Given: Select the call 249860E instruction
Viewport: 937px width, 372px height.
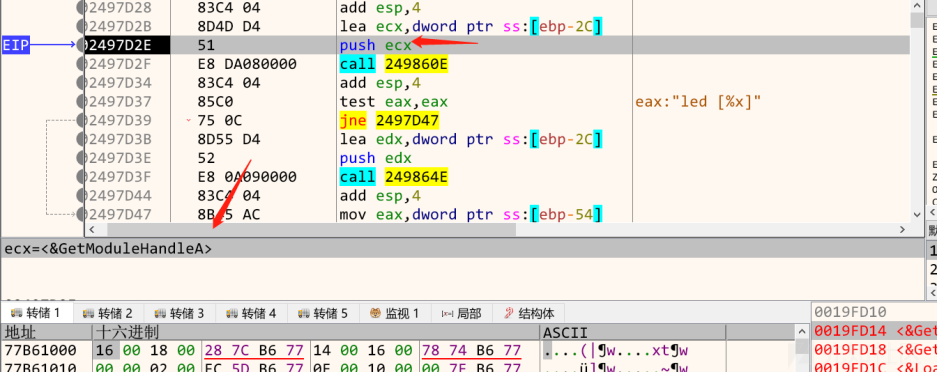Looking at the screenshot, I should coord(393,64).
